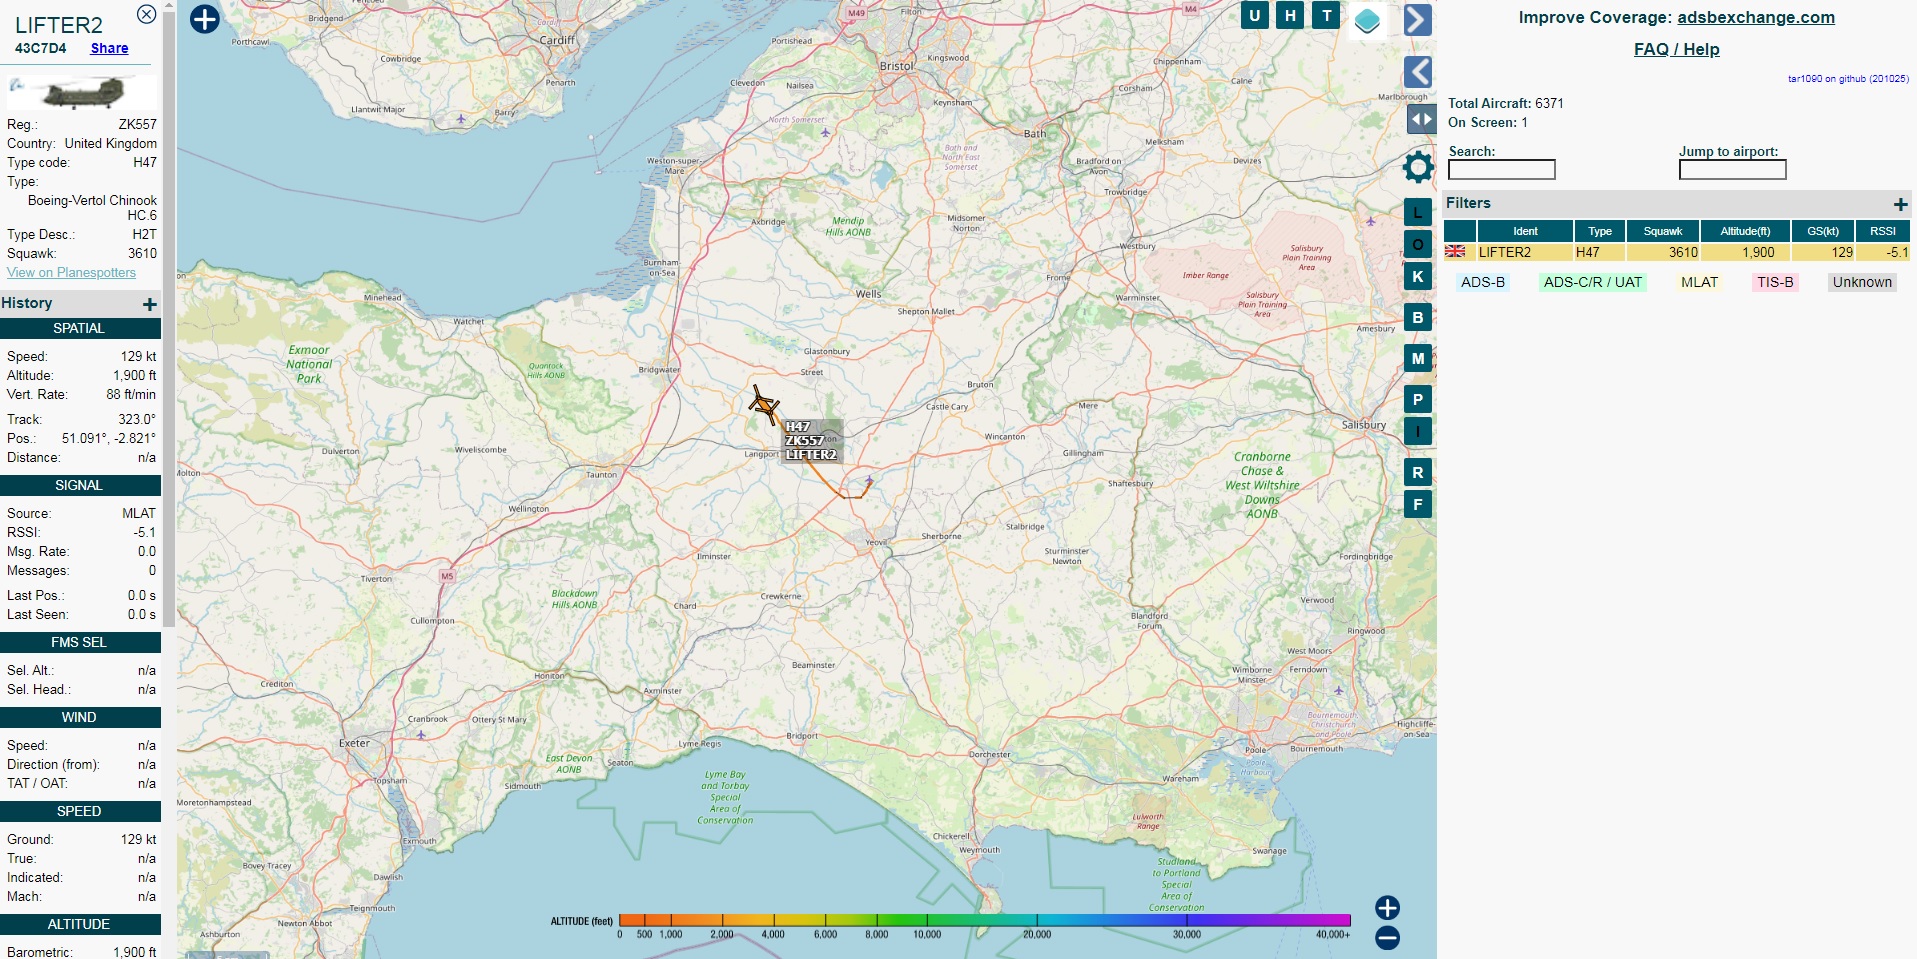The image size is (1917, 959).
Task: Zoom in the map with plus button
Action: [1387, 907]
